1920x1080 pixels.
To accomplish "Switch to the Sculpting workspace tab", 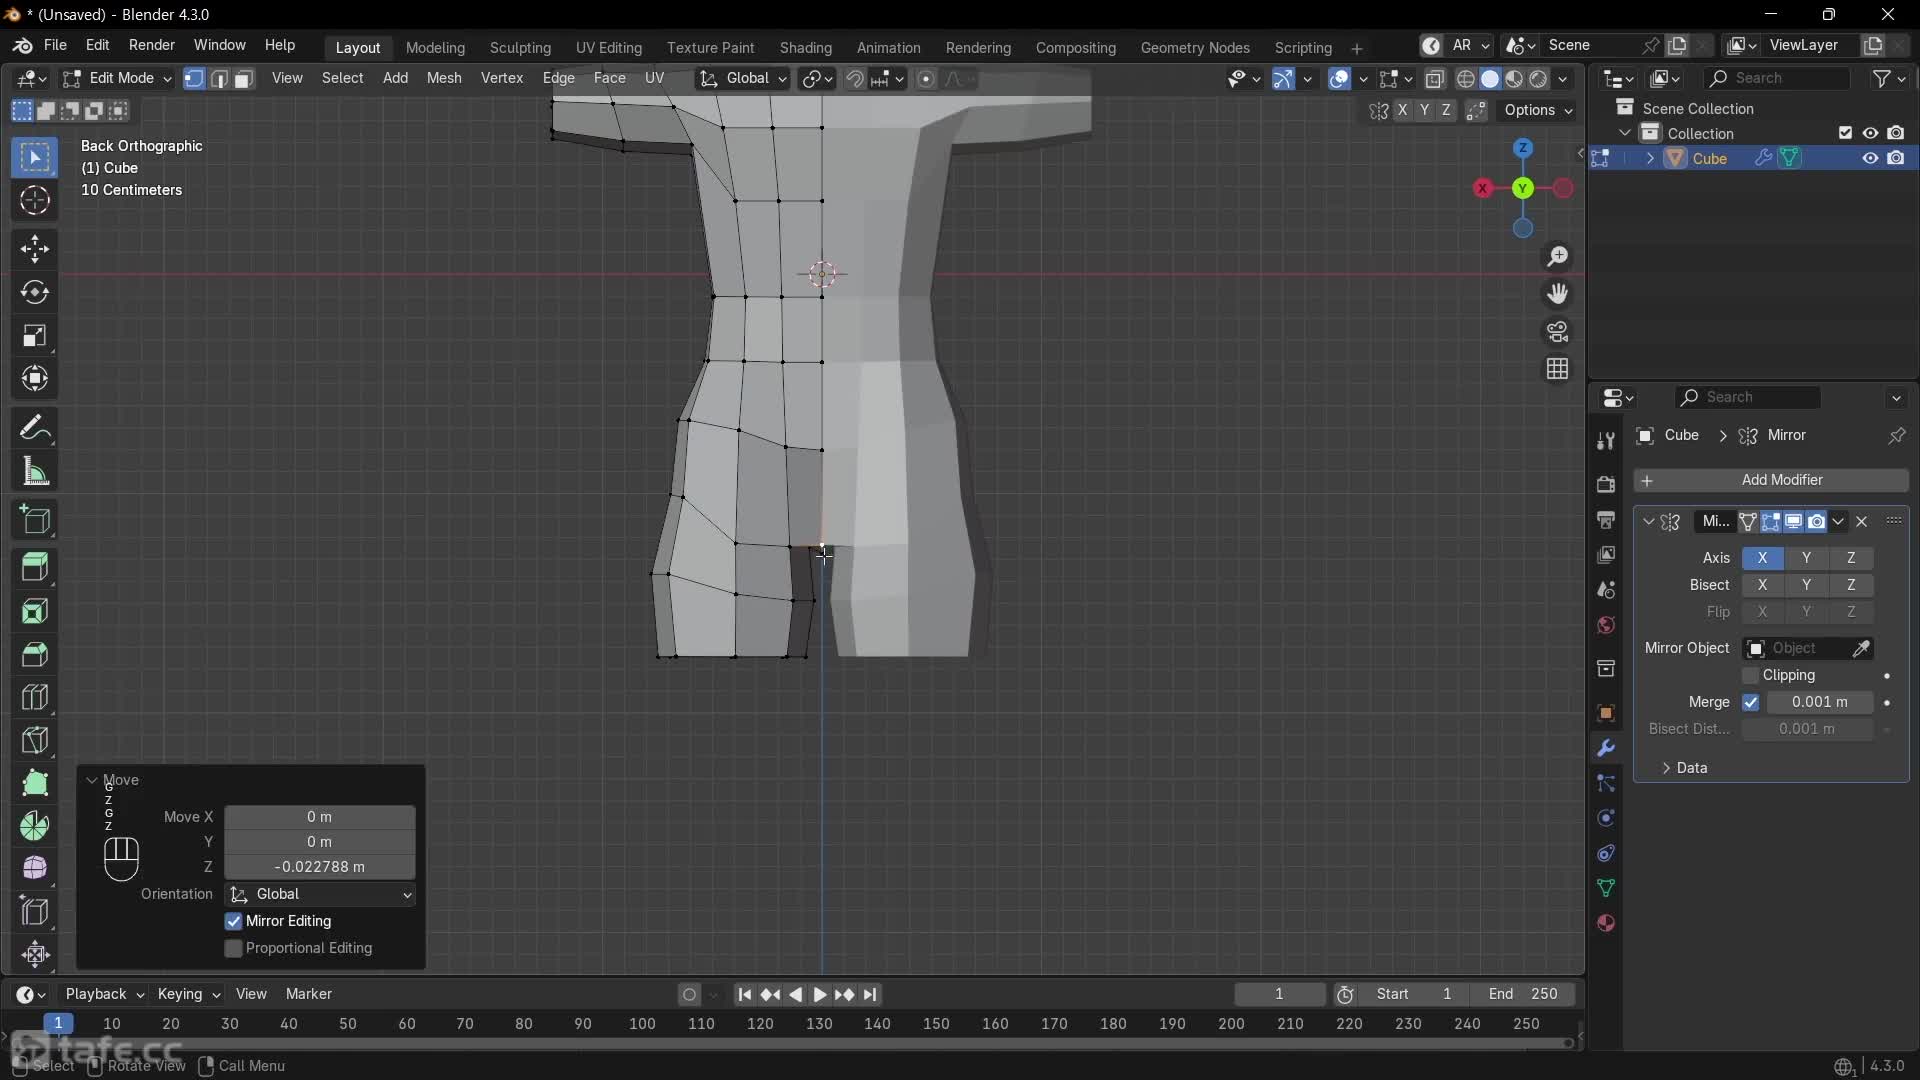I will coord(520,48).
